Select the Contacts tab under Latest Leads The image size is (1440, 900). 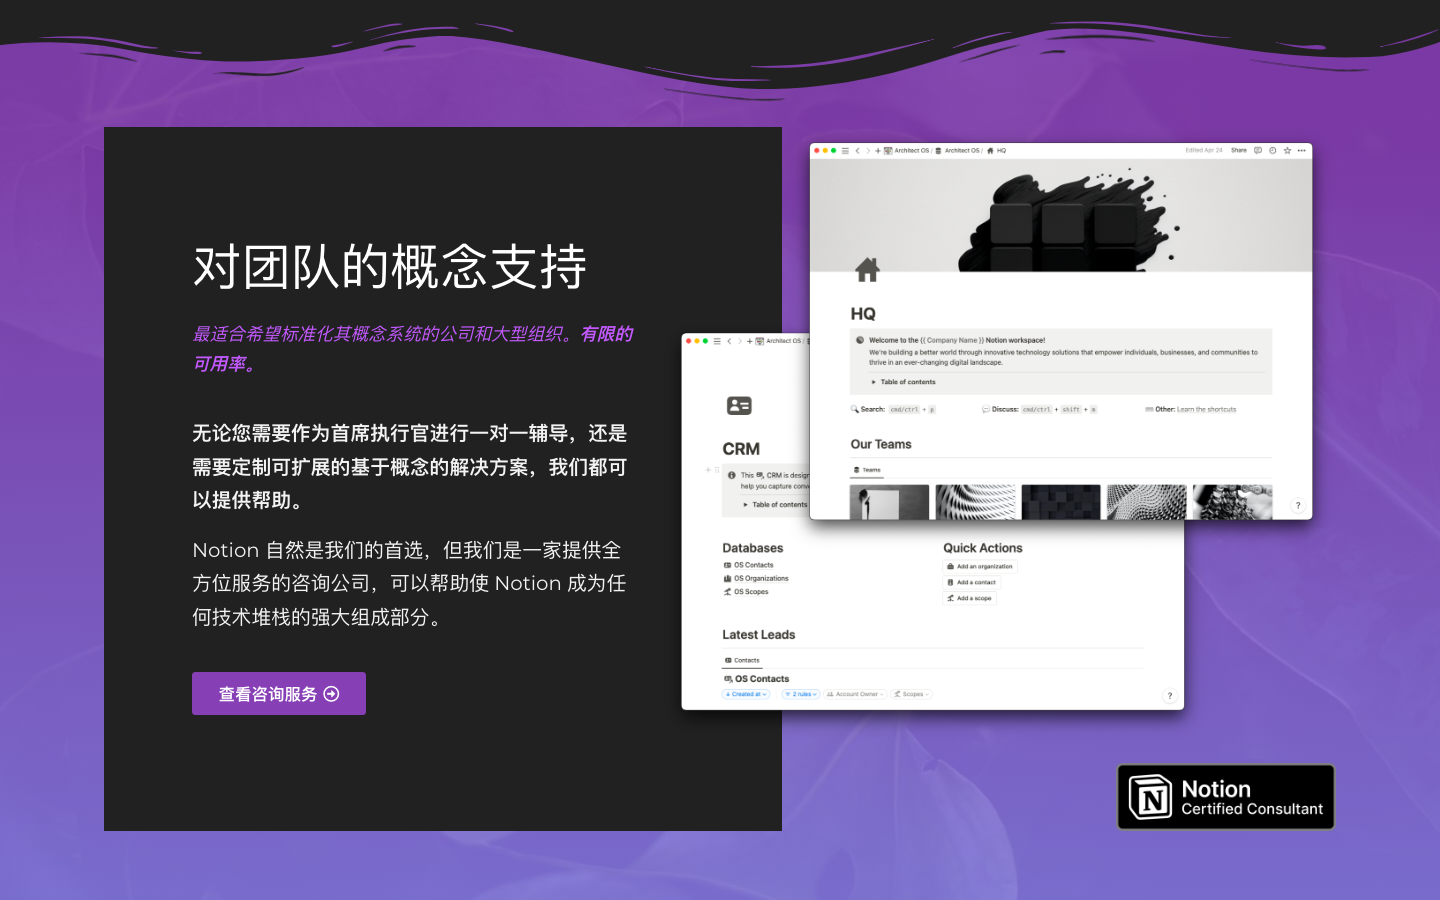(x=742, y=660)
